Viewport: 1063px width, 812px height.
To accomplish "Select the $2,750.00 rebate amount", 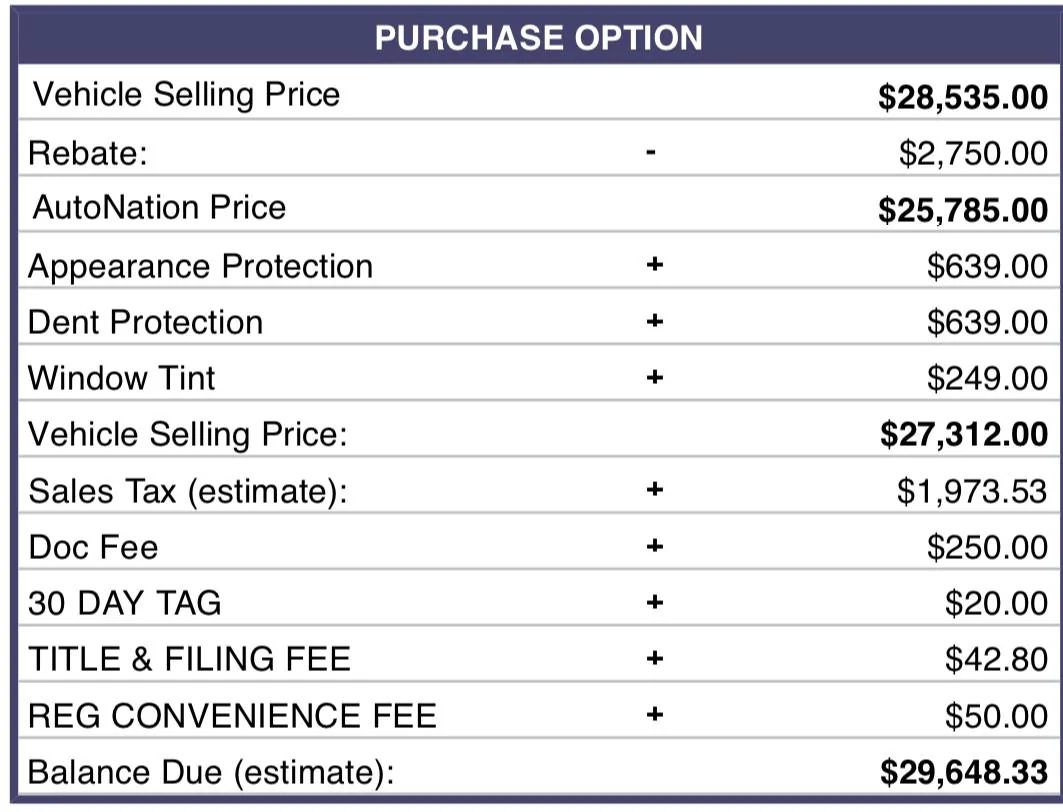I will tap(972, 153).
